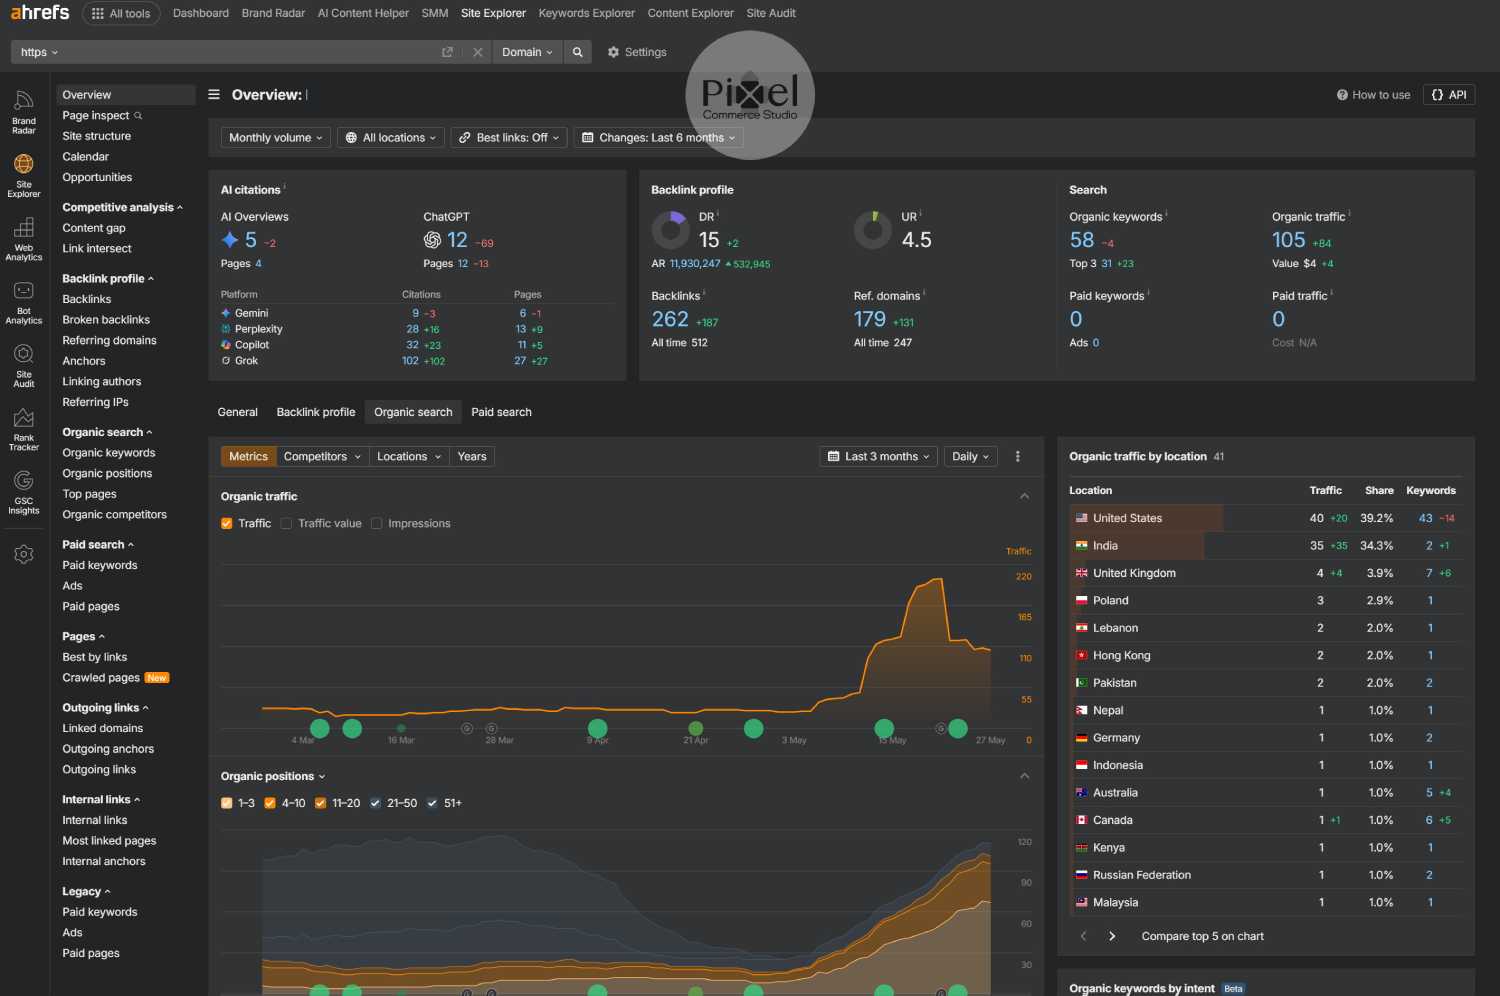Go to next page of locations

1112,936
